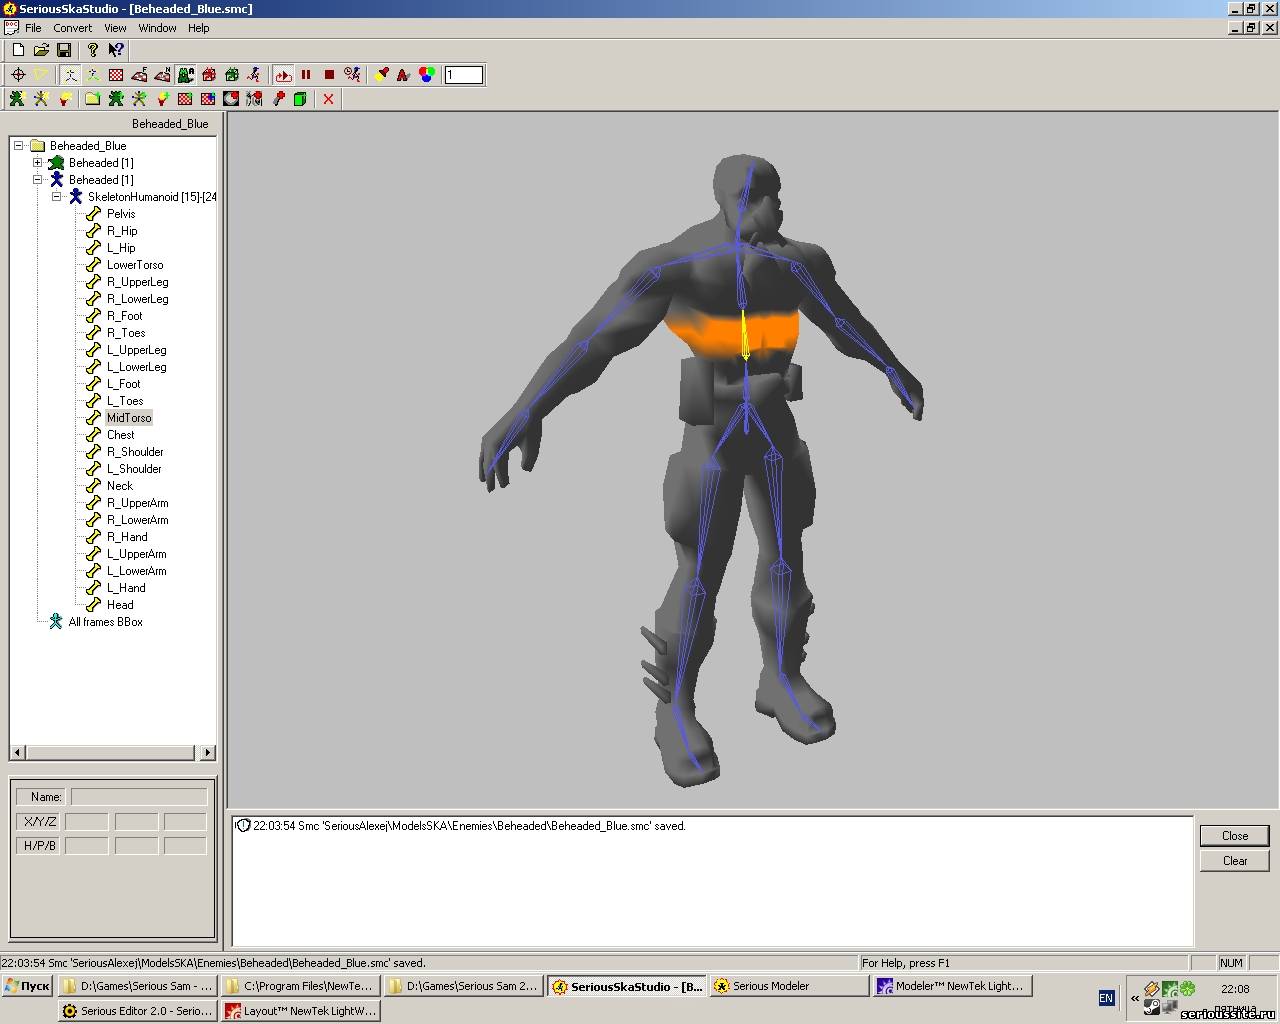
Task: Toggle the ground plane F button
Action: (x=139, y=75)
